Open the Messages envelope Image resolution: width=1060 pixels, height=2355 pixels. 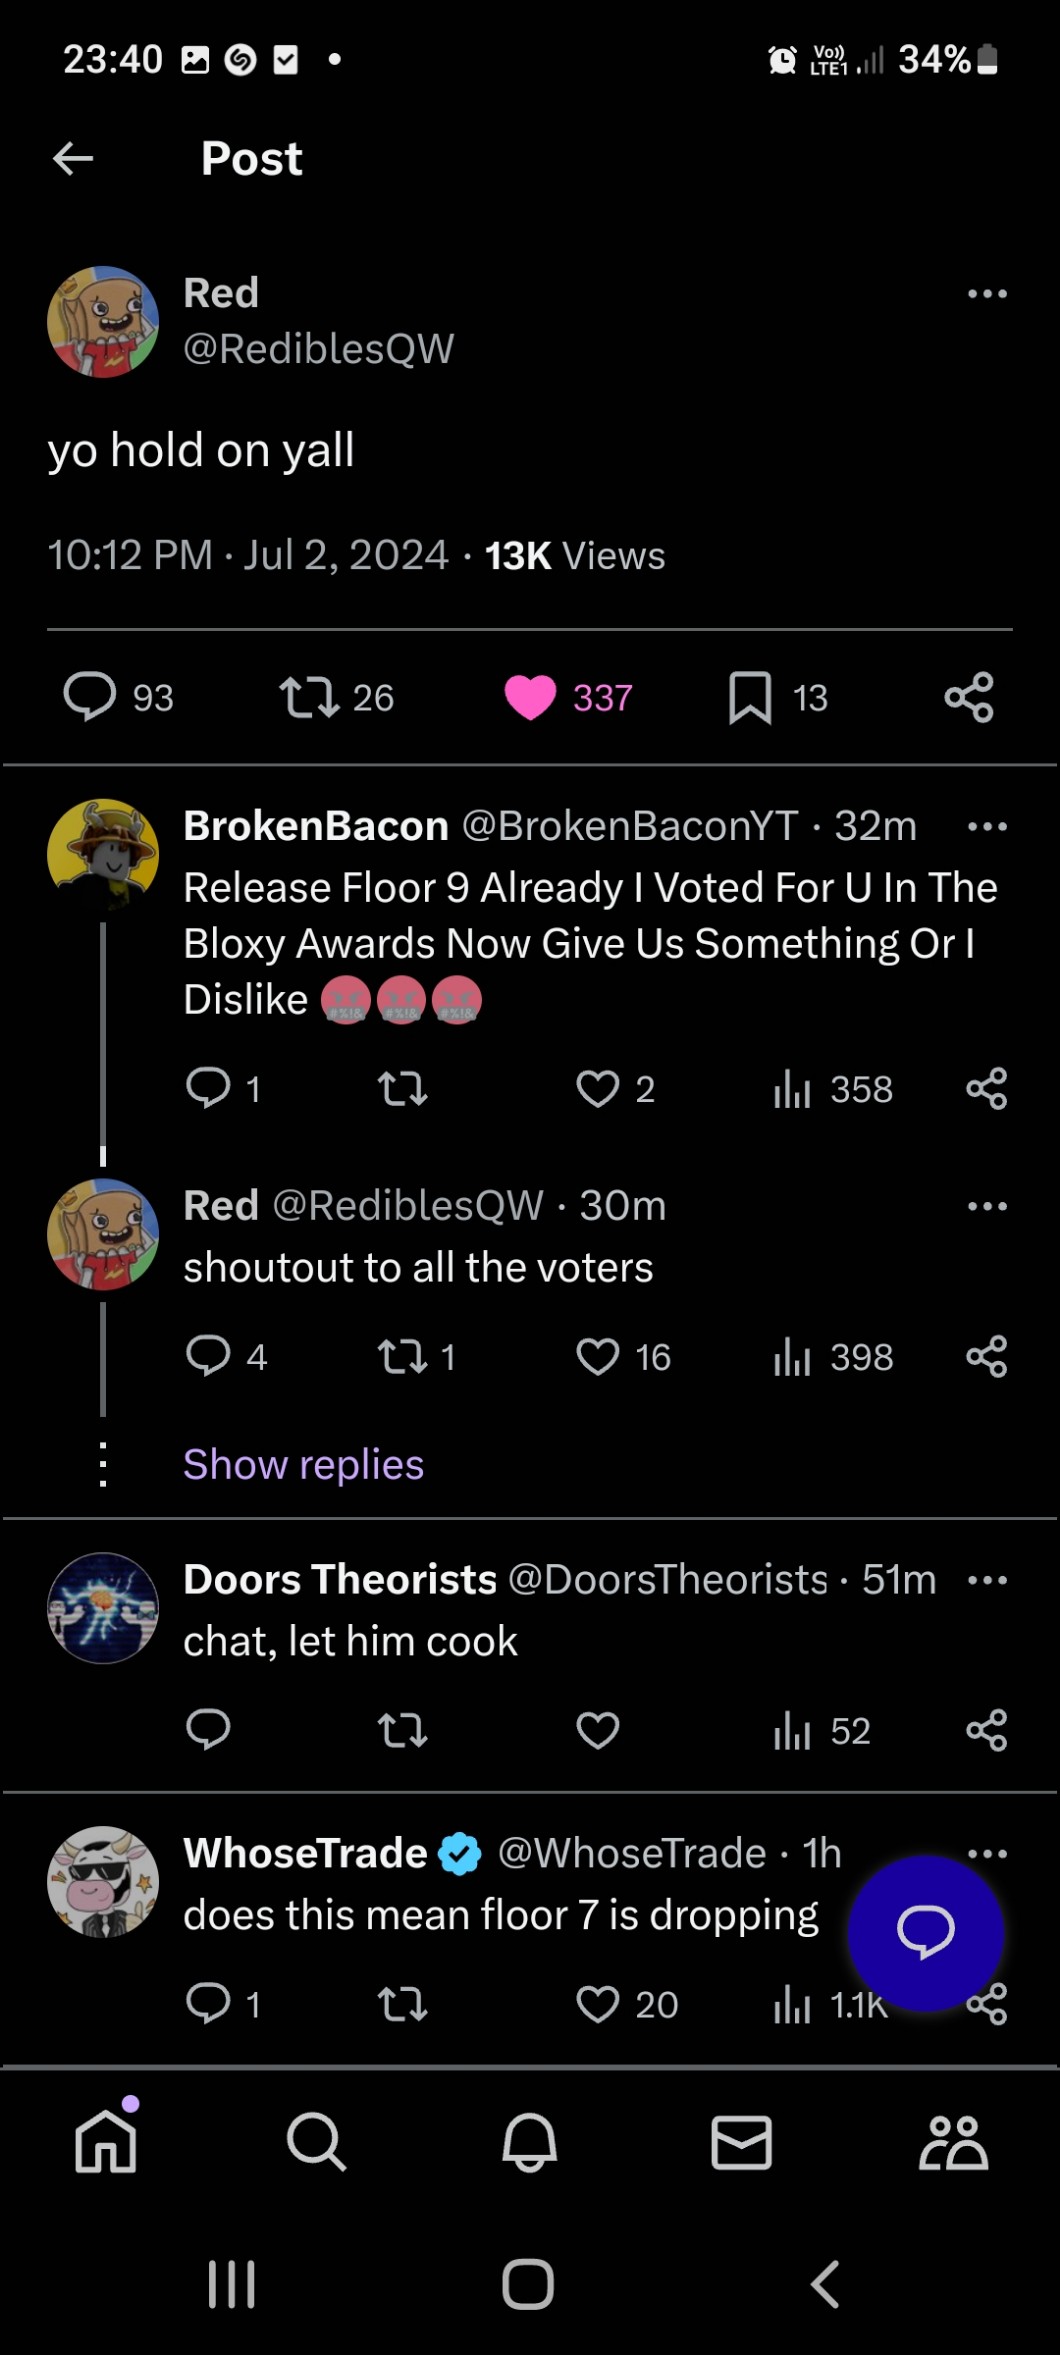point(741,2142)
